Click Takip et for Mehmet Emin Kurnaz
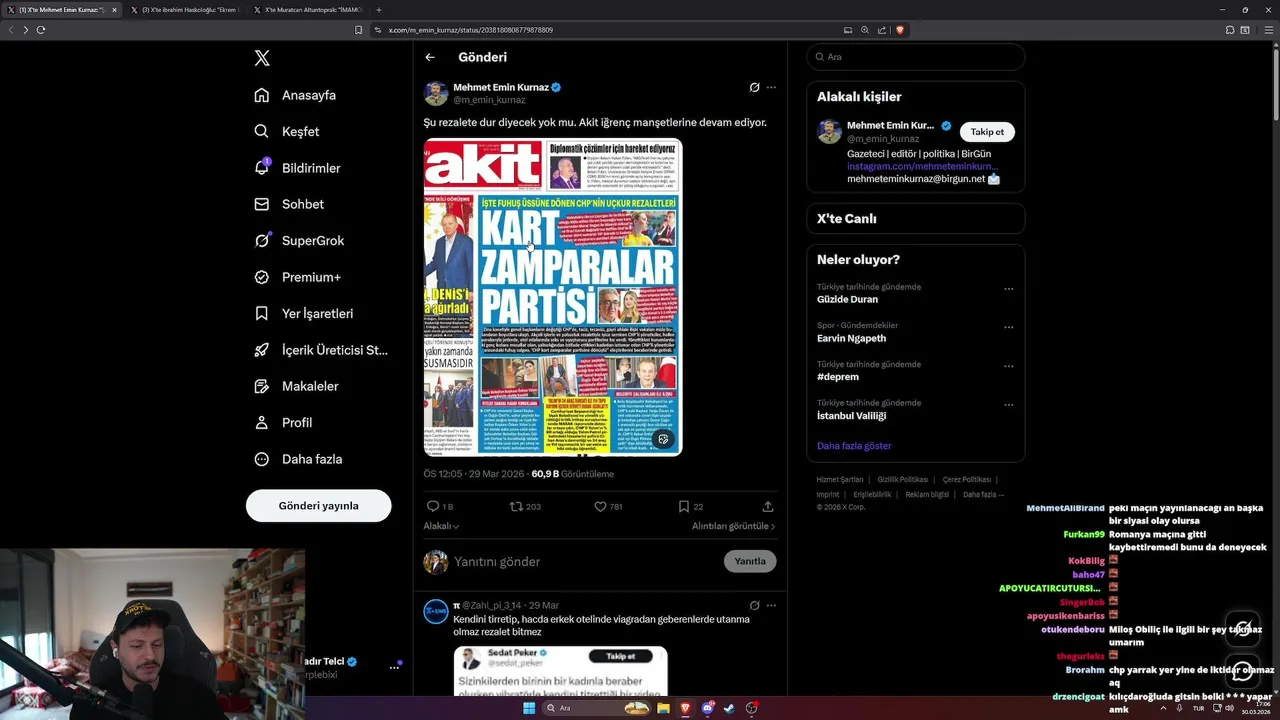The width and height of the screenshot is (1280, 720). tap(988, 132)
